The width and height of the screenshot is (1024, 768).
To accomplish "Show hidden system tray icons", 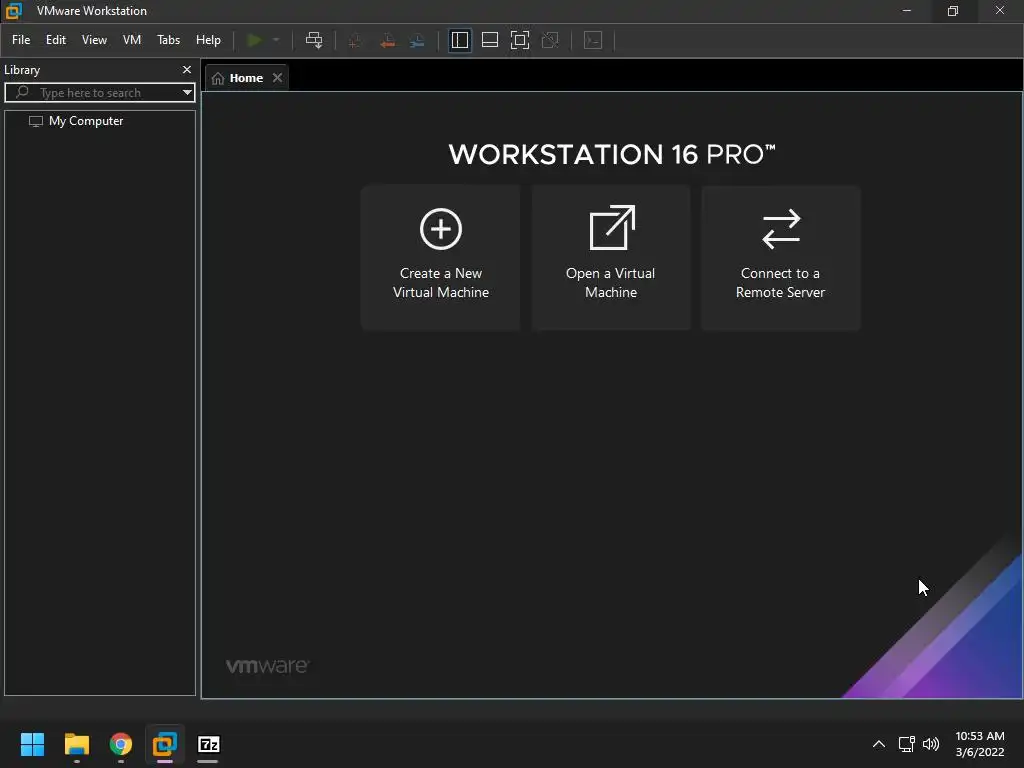I will click(x=879, y=744).
